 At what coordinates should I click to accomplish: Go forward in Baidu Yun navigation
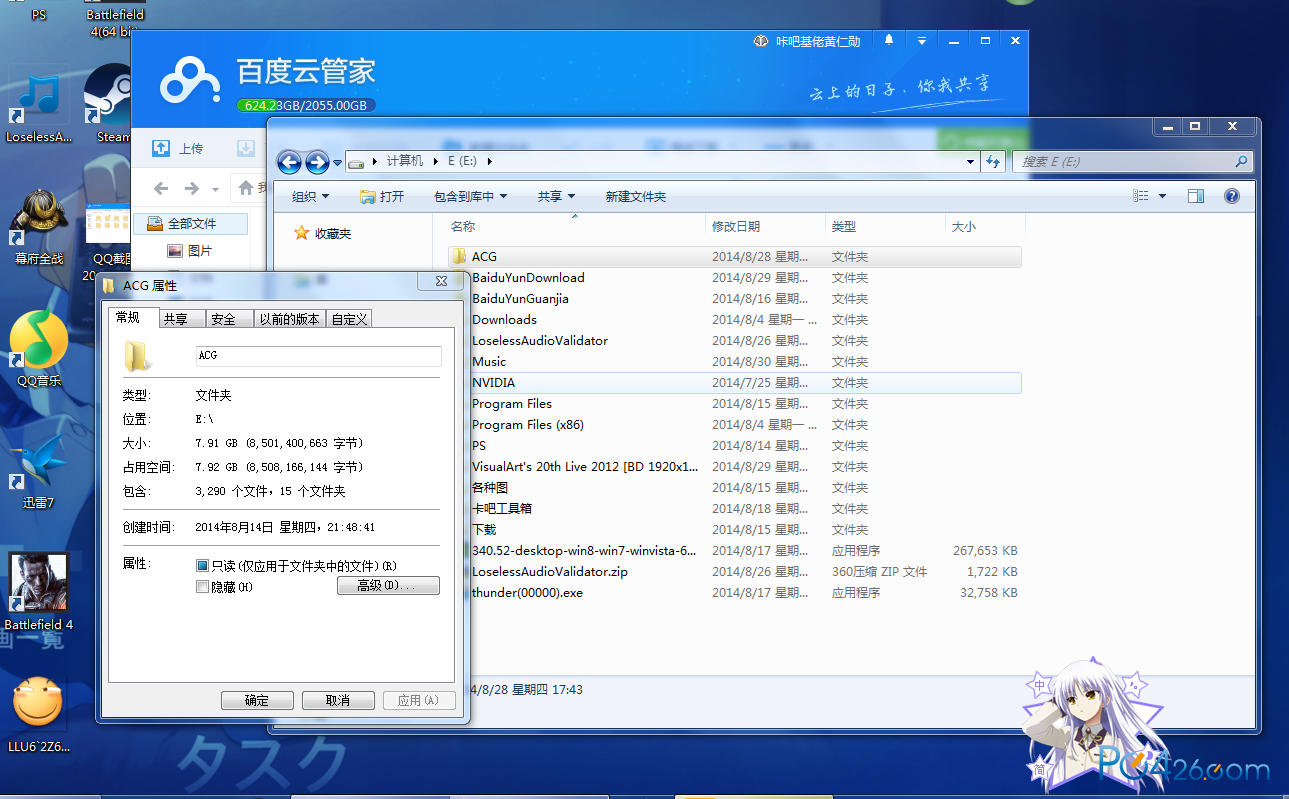tap(191, 188)
